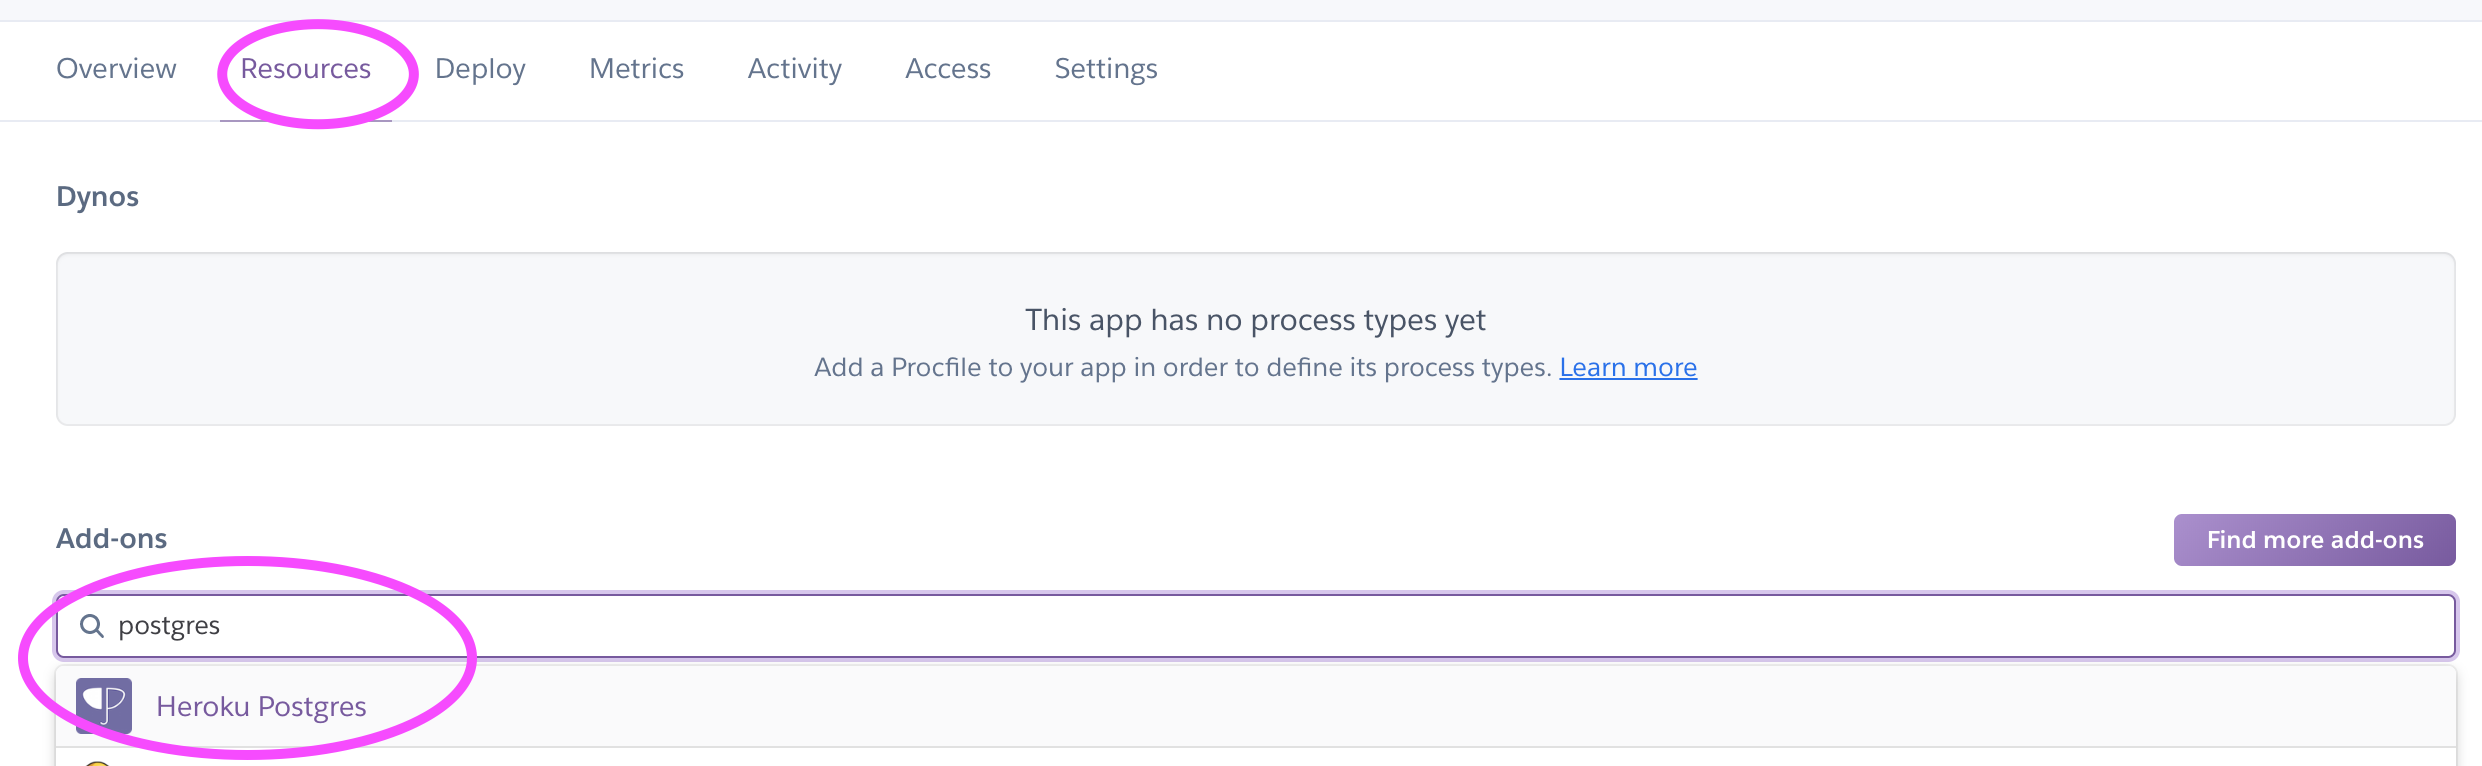Open the Learn more link about Procfiles

tap(1628, 367)
